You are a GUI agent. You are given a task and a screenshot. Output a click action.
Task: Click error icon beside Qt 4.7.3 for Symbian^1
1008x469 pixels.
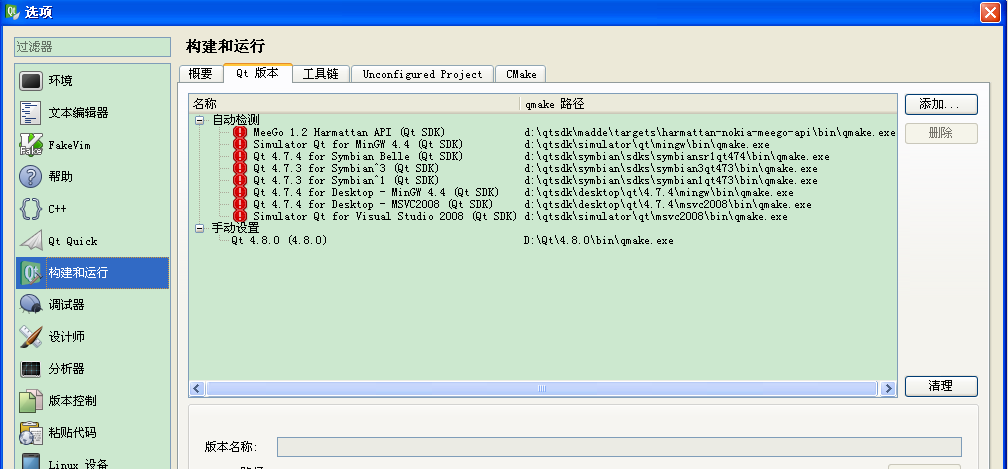(240, 181)
